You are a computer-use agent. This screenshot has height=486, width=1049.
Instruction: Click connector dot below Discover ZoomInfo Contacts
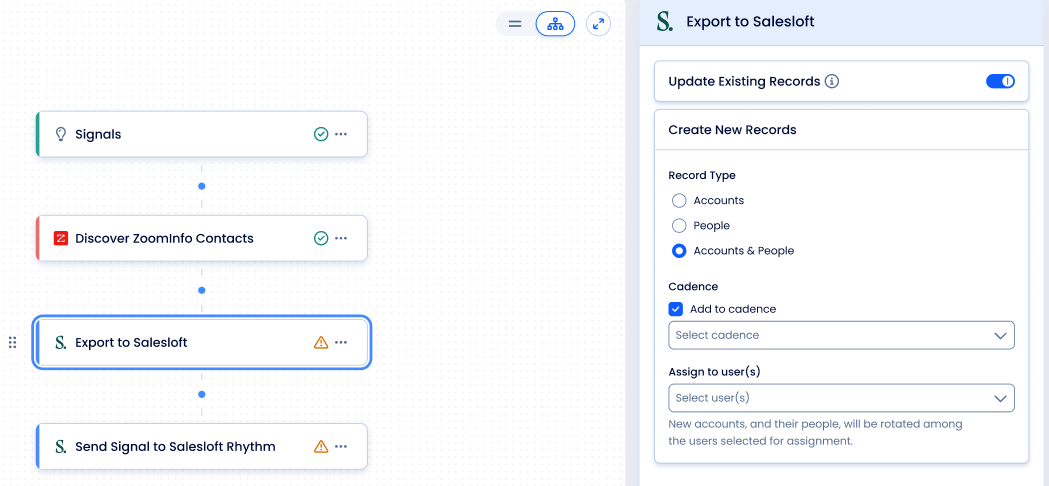click(201, 291)
